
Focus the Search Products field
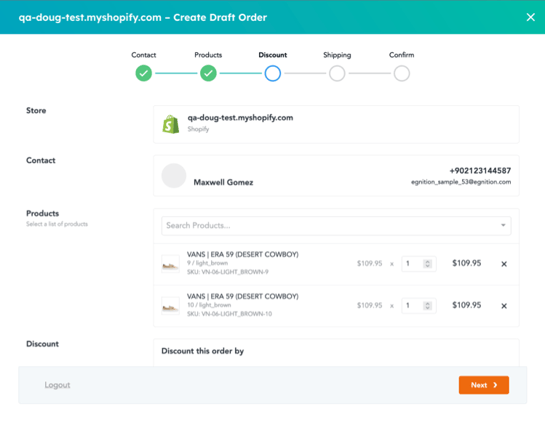pos(336,226)
